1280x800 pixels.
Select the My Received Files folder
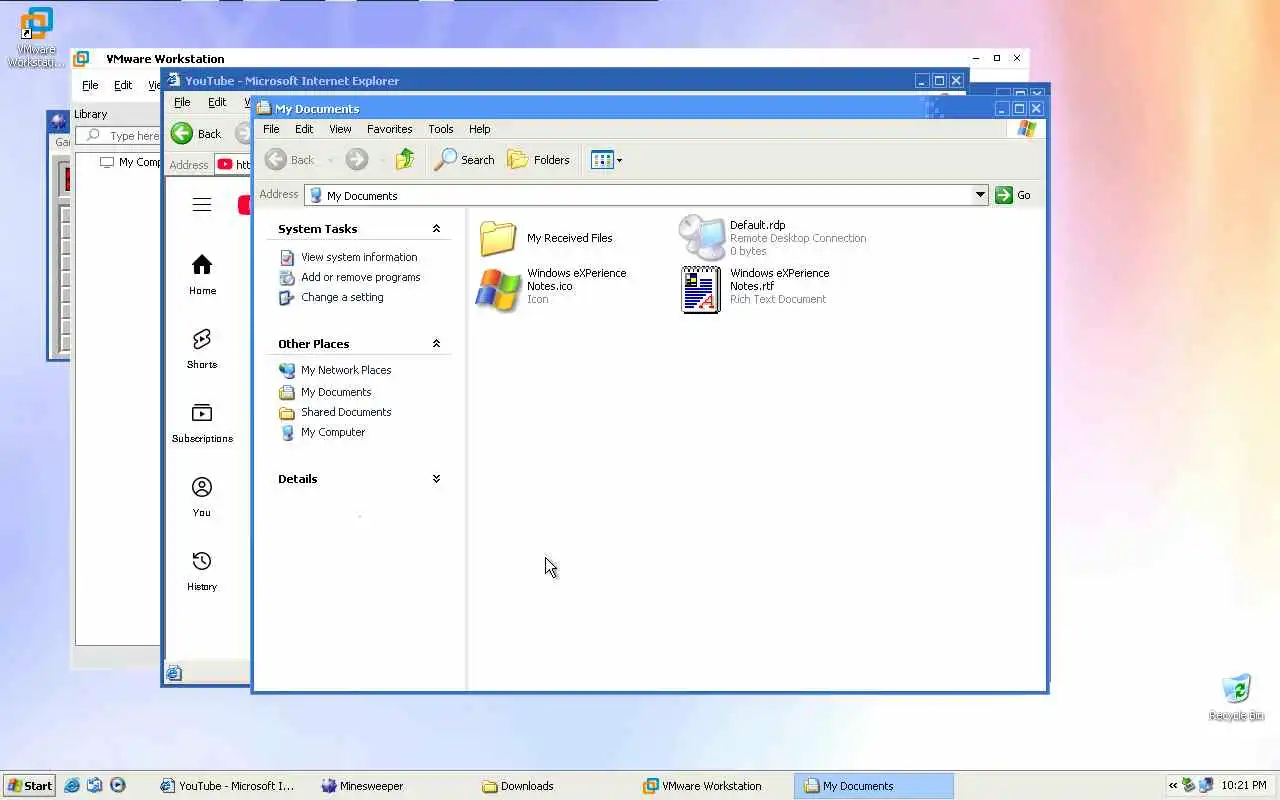point(547,238)
